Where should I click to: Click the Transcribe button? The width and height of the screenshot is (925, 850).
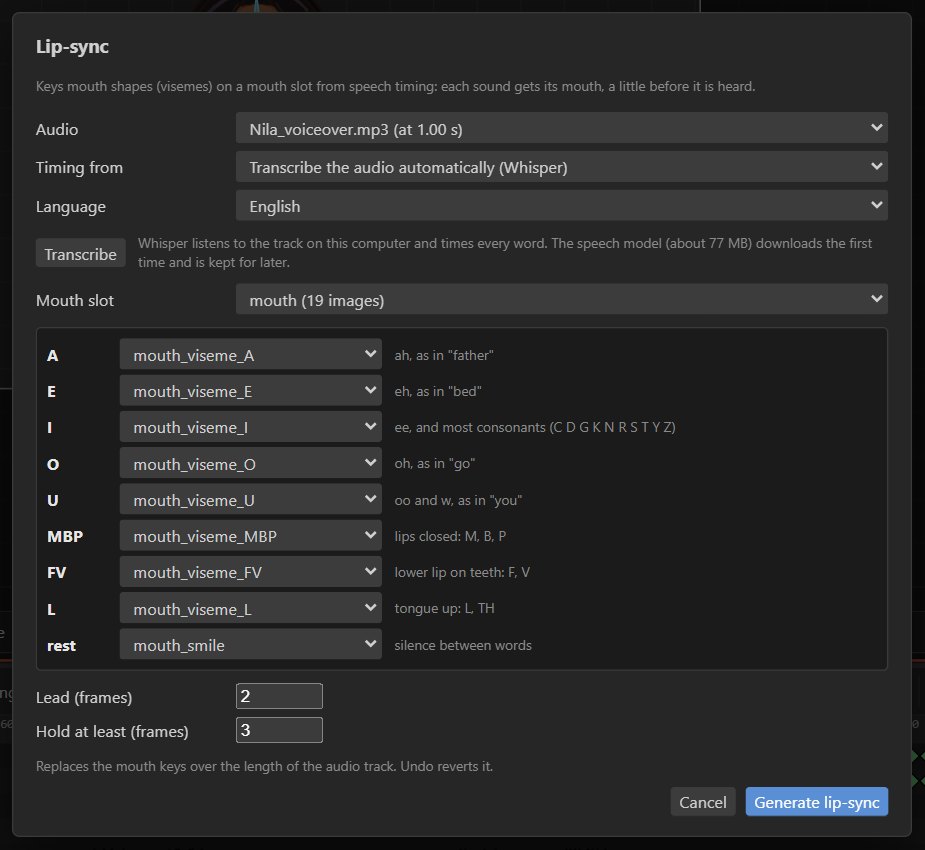80,254
